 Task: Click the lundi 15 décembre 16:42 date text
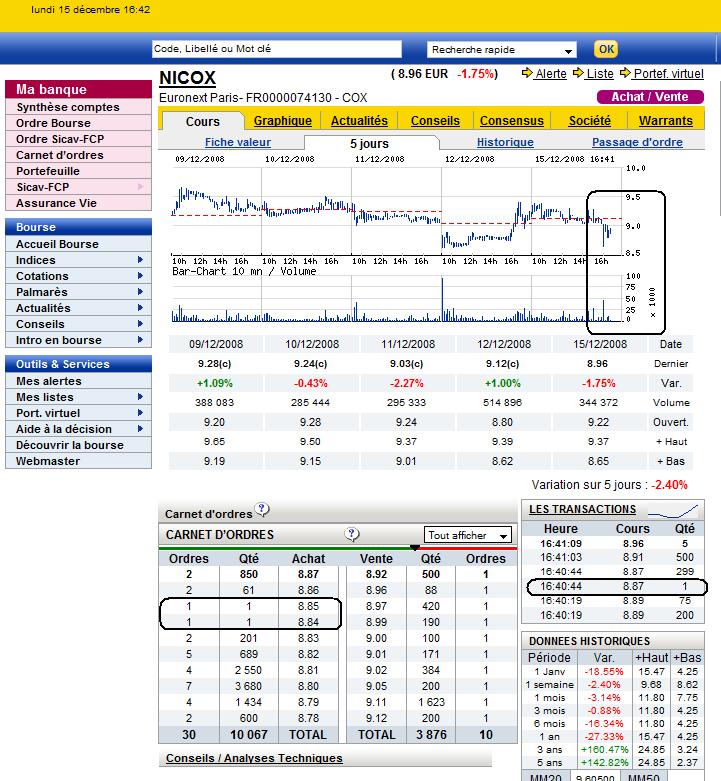click(x=90, y=9)
